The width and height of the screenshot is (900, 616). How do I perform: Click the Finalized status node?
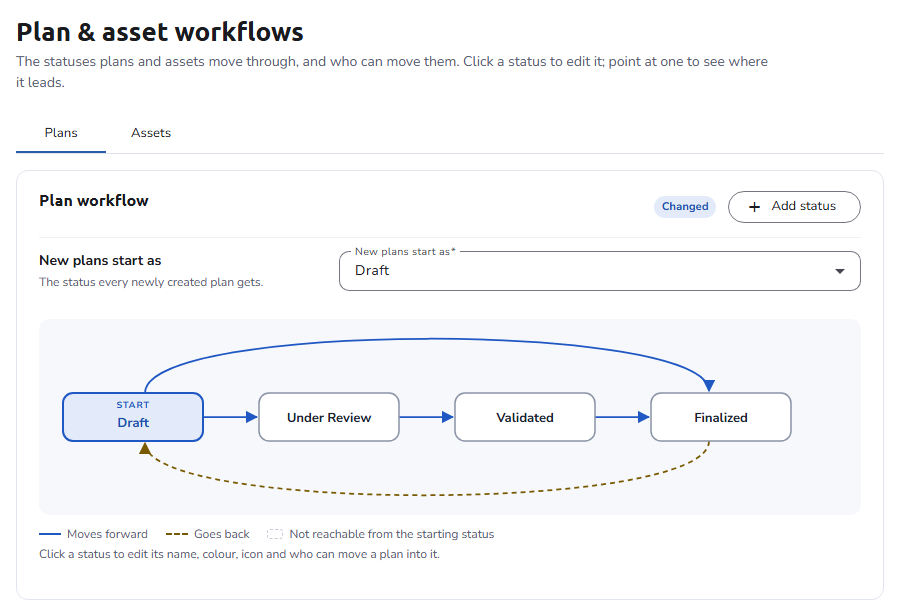(x=721, y=417)
